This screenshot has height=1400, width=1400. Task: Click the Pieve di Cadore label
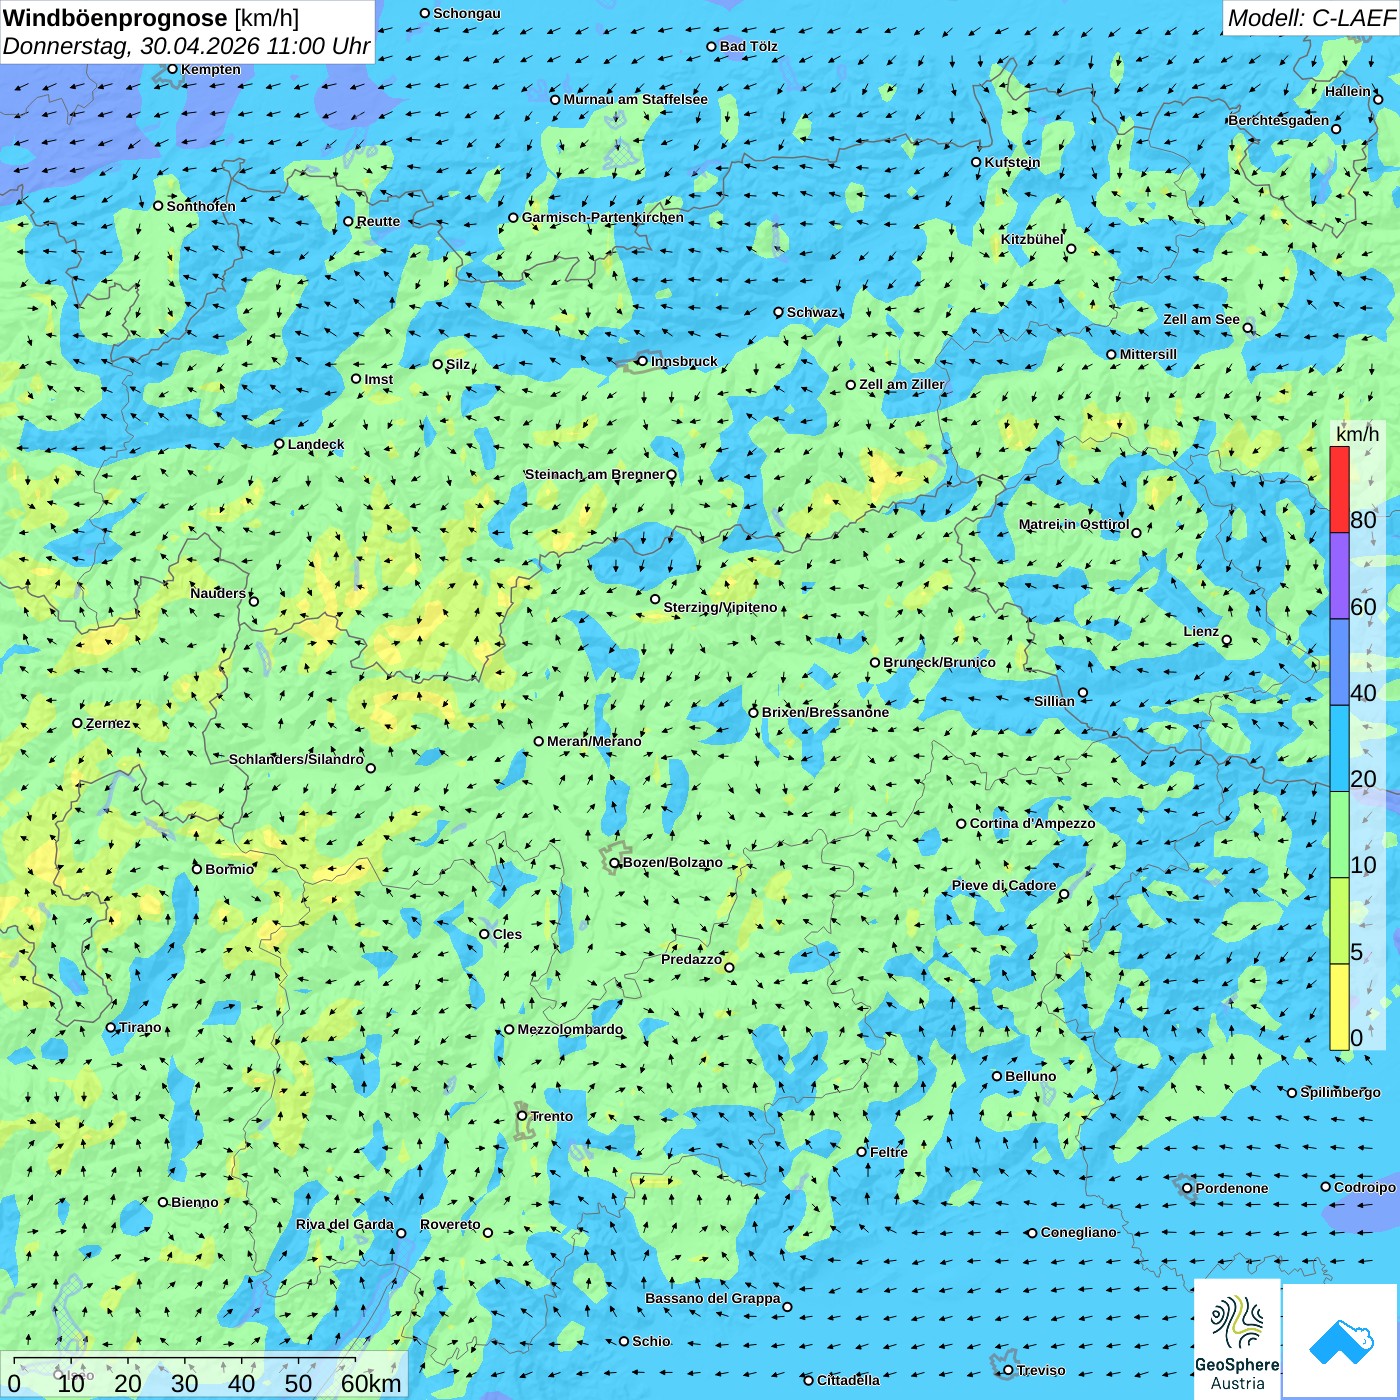[x=1003, y=885]
